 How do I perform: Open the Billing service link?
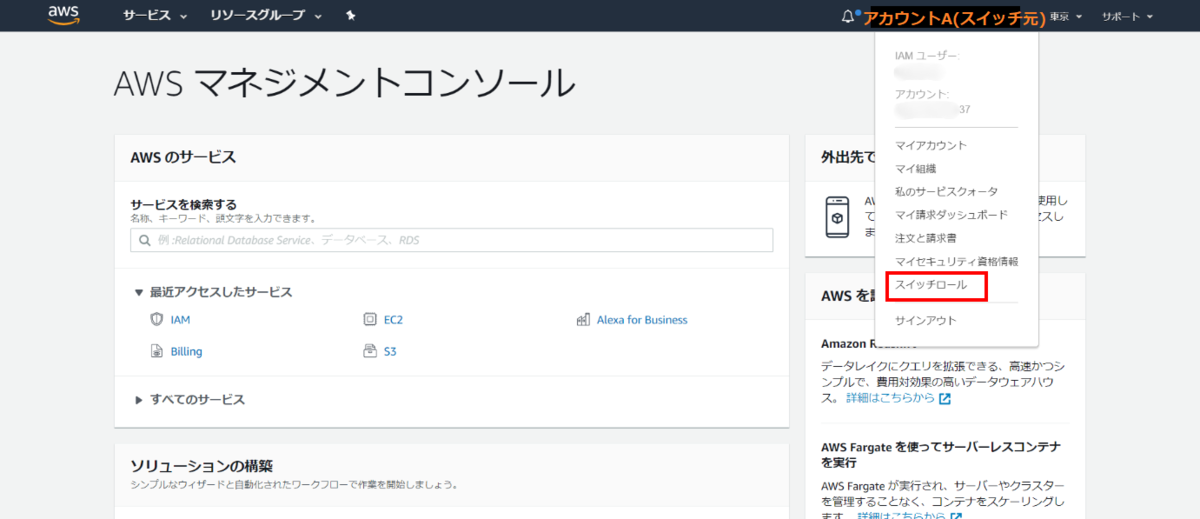186,351
